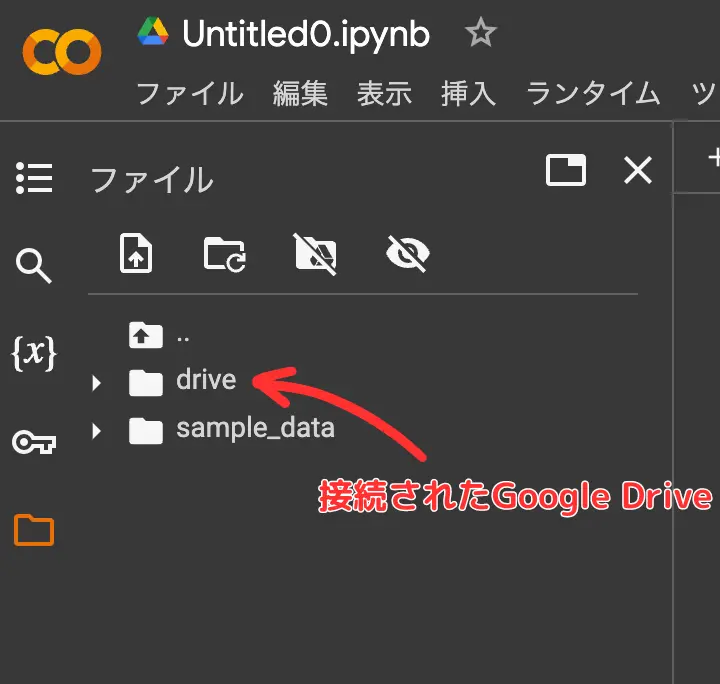Star the Untitled0.ipynb notebook
Screen dimensions: 720x684
(x=480, y=35)
